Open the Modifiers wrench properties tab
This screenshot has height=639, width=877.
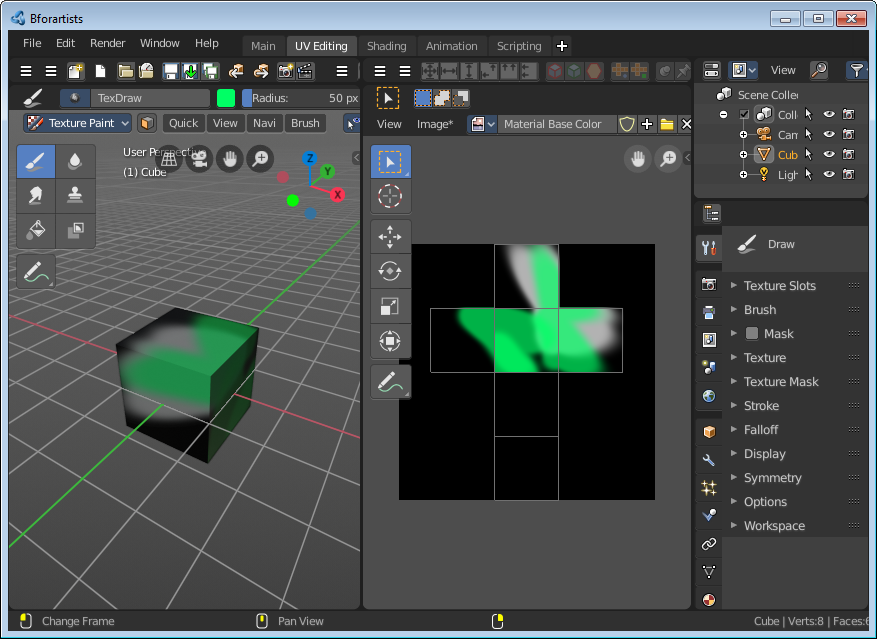coord(709,460)
